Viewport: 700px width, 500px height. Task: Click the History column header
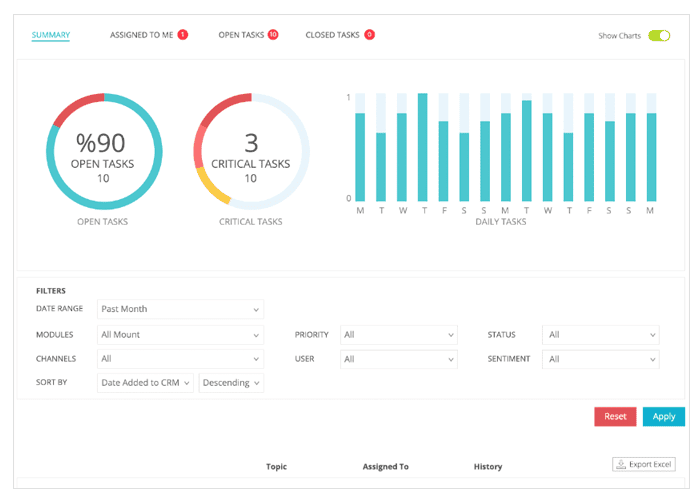tap(488, 467)
